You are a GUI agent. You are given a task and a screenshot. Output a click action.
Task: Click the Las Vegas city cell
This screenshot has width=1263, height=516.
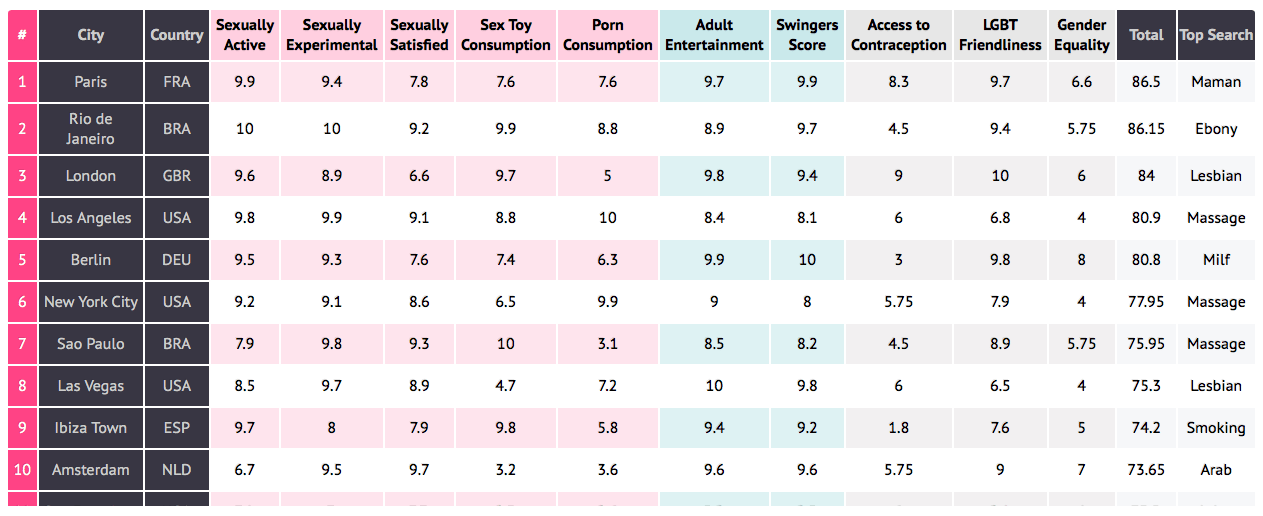tap(91, 386)
